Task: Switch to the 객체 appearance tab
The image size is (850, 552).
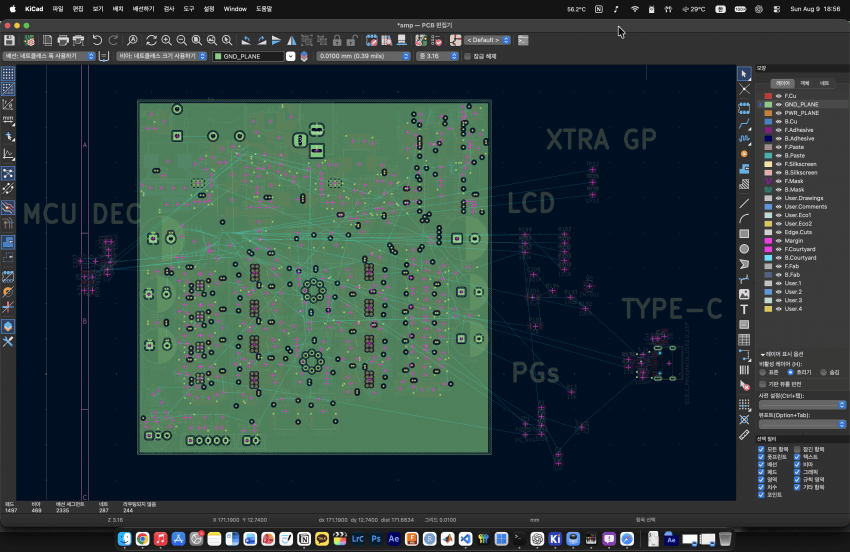Action: coord(805,84)
